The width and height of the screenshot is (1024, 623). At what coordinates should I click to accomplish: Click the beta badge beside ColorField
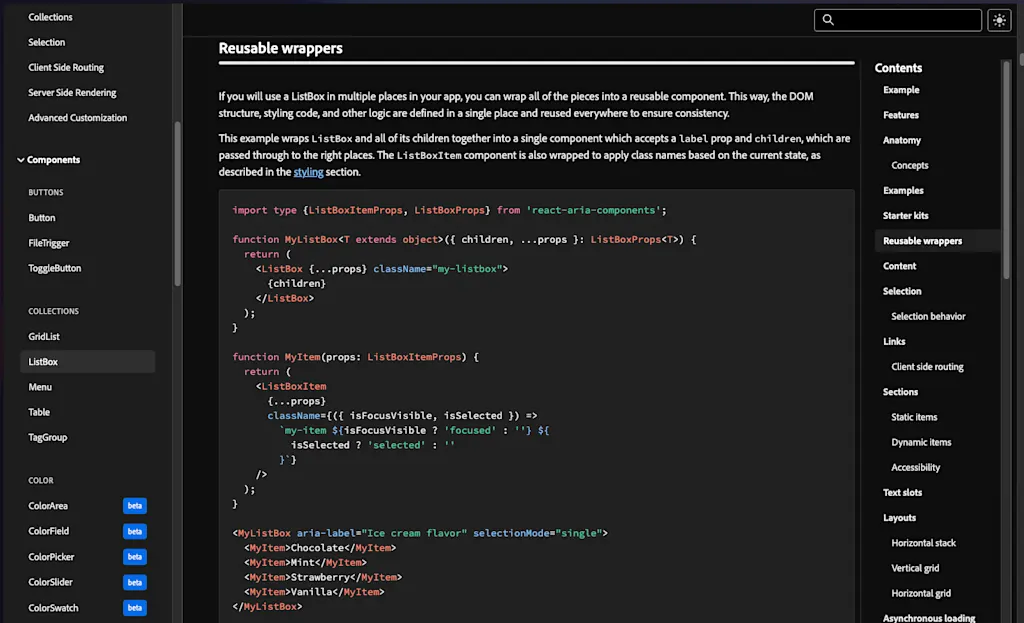point(135,532)
